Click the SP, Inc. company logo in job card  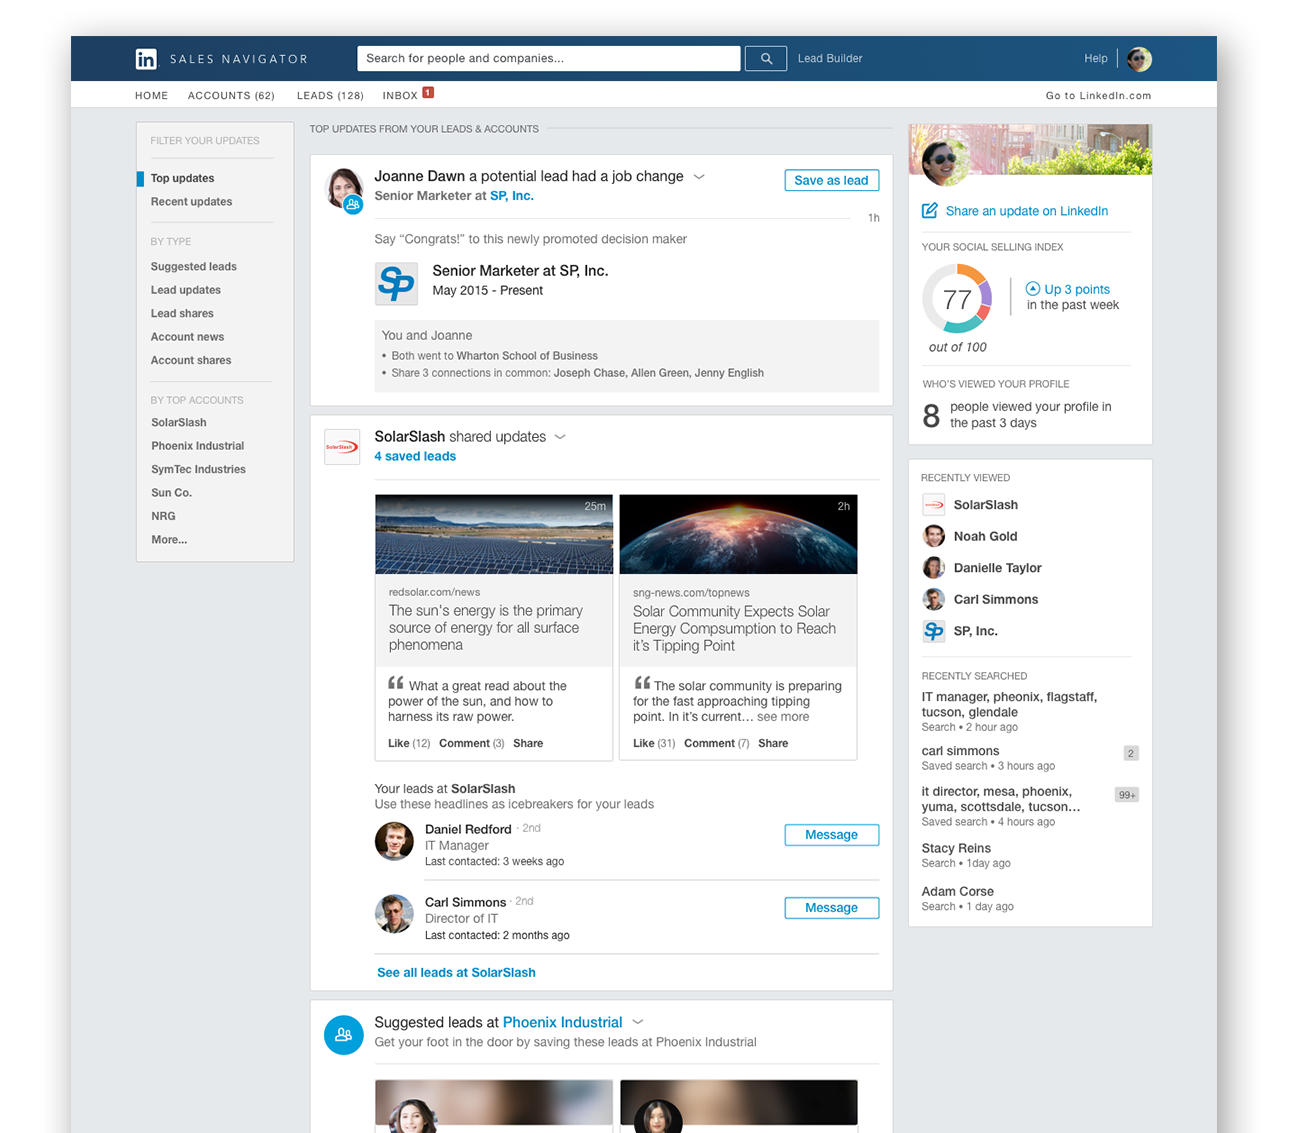396,284
